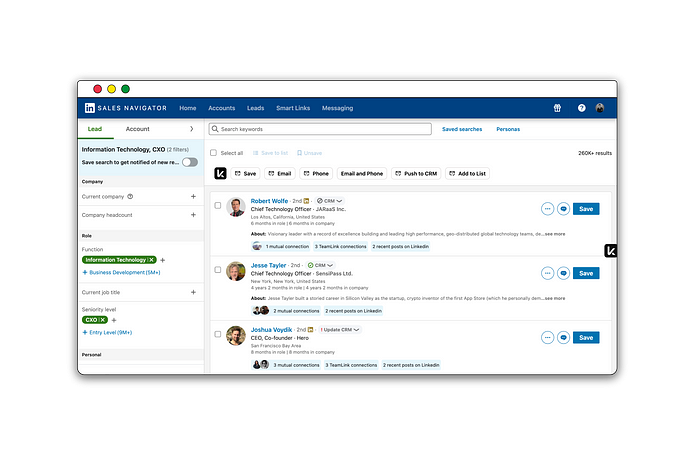Expand Jesse Tayler's About with see more
Screen dimensions: 700x467
tap(555, 298)
